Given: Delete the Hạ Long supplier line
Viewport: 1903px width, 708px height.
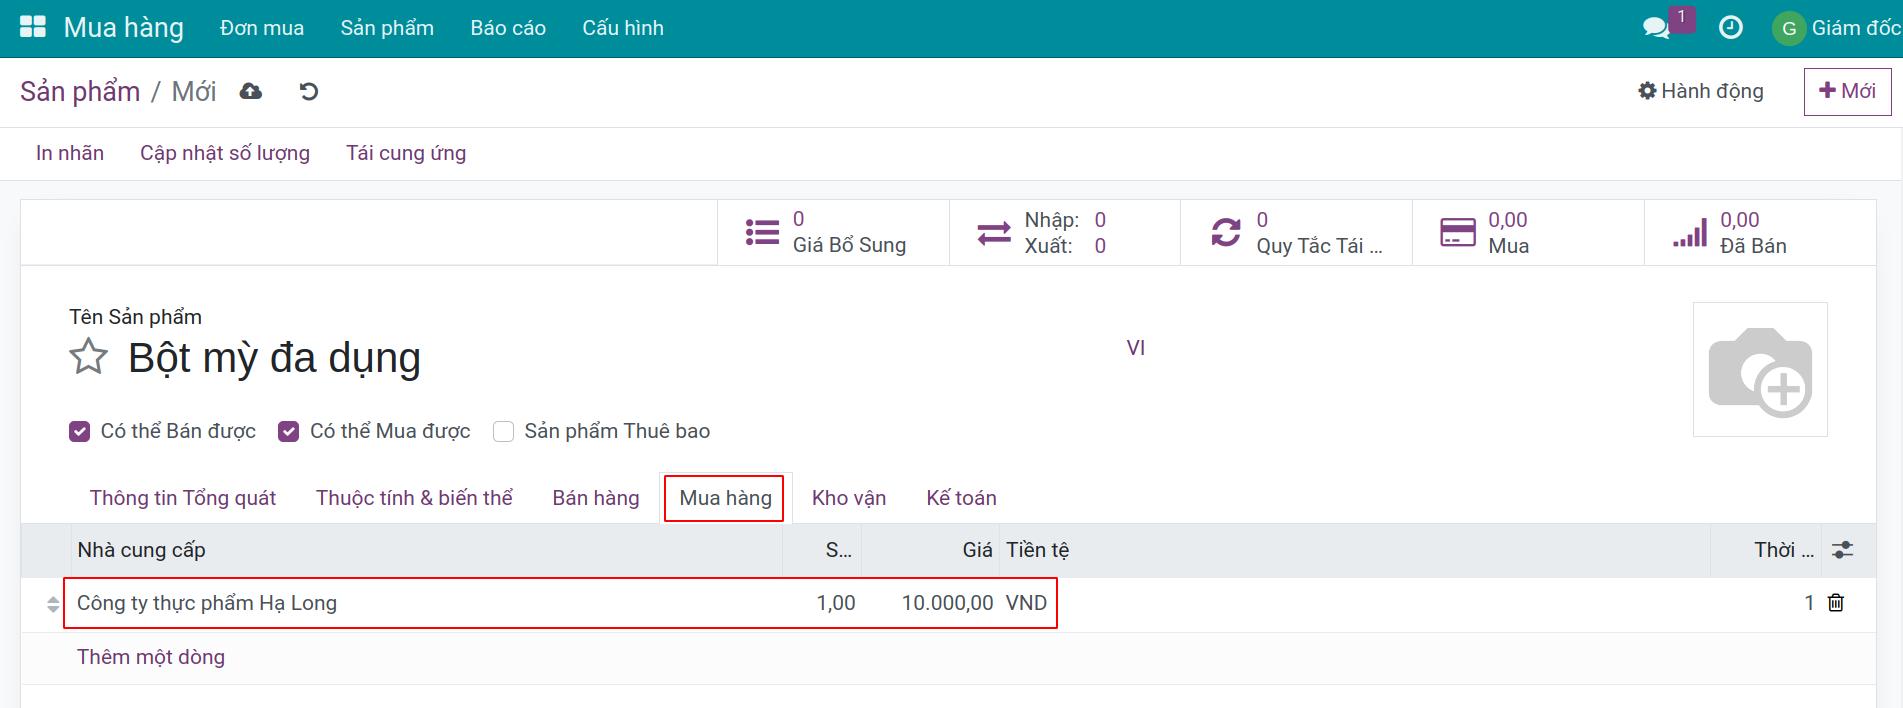Looking at the screenshot, I should click(1836, 603).
